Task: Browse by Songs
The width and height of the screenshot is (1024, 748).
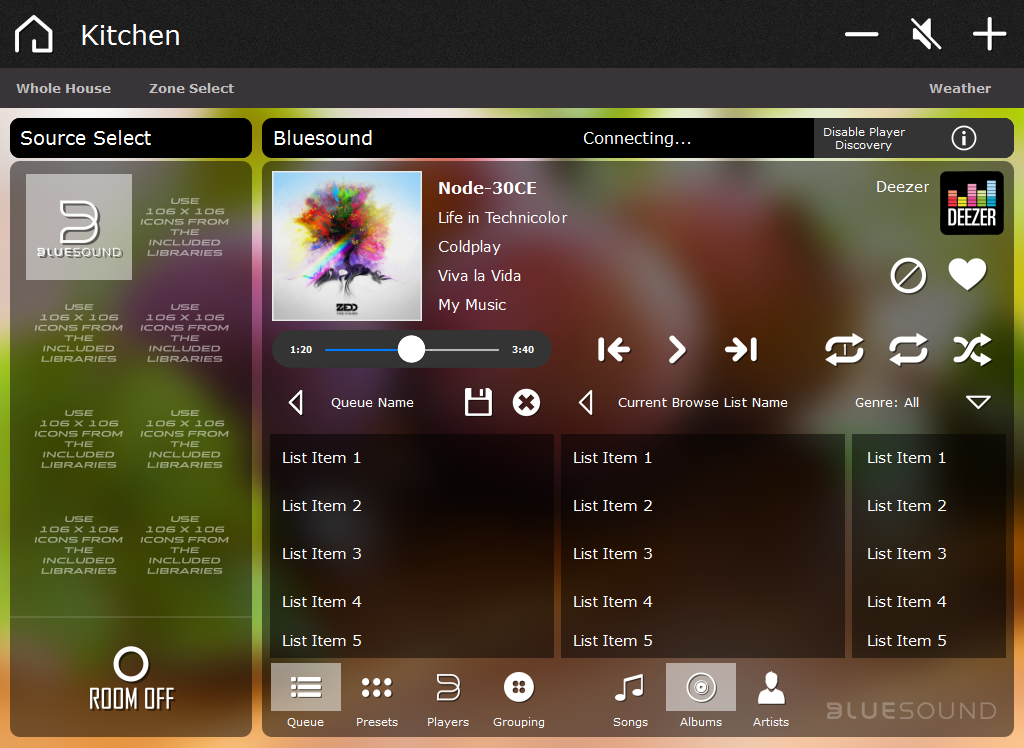Action: (630, 696)
